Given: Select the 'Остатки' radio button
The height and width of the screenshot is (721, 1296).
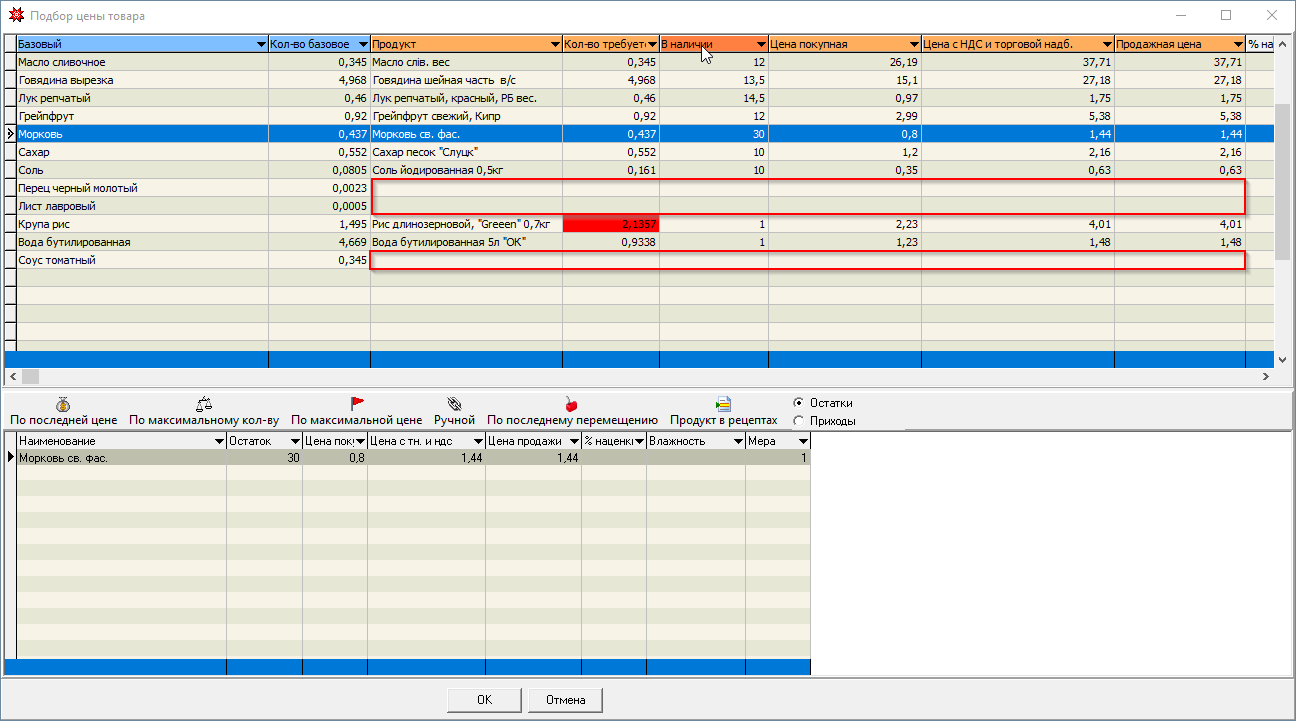Looking at the screenshot, I should 798,403.
